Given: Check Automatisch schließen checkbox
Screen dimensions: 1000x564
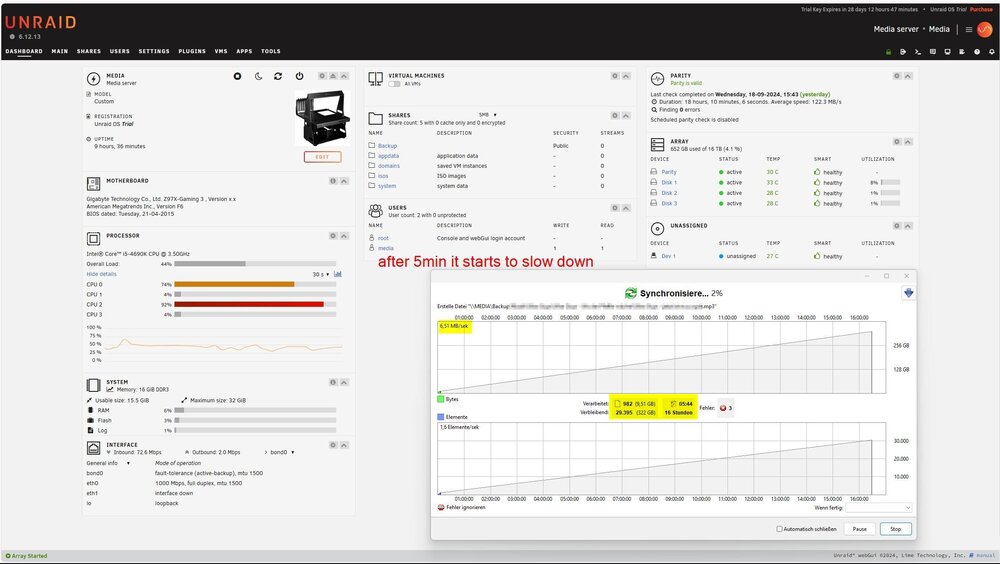Looking at the screenshot, I should tap(779, 529).
